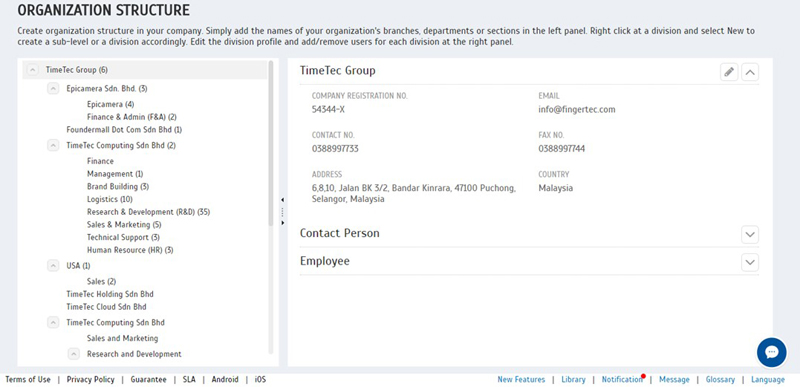Viewport: 800px width, 387px height.
Task: Select Foundermall Dot Com Sdn Bhd (1)
Action: coord(124,130)
